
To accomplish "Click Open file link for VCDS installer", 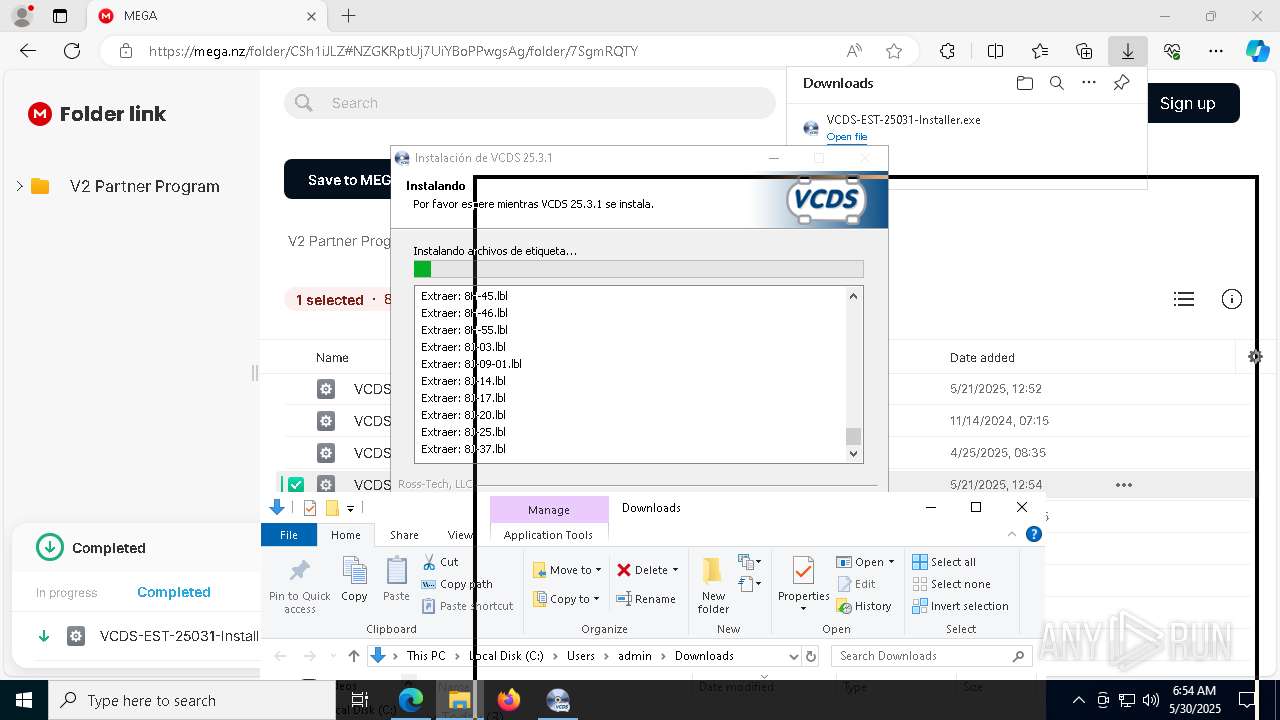I will 847,137.
